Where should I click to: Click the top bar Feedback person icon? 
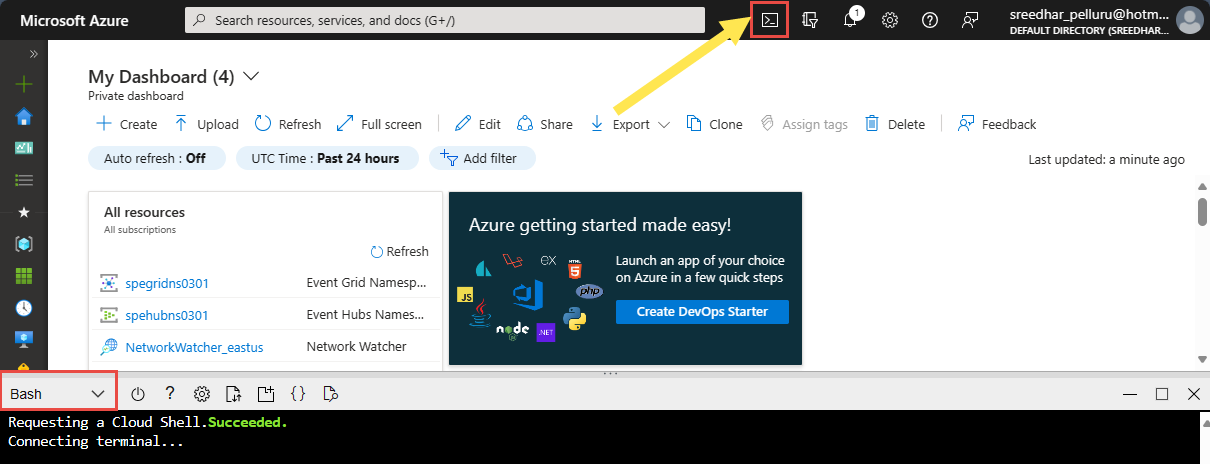pos(969,20)
